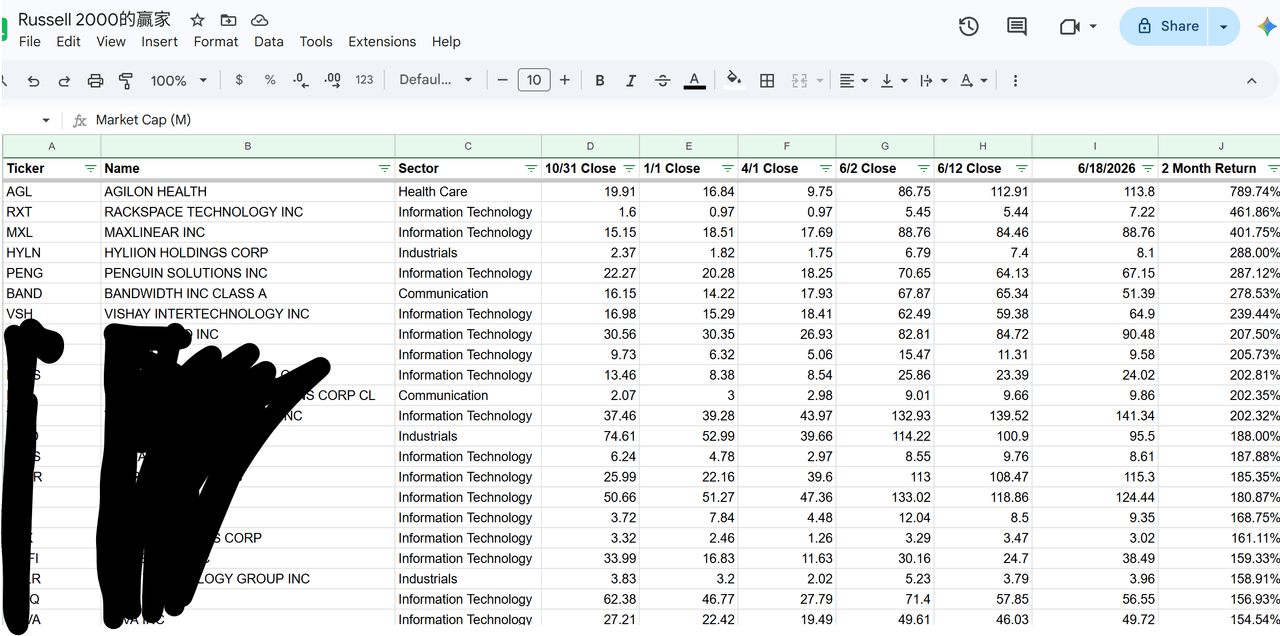Image resolution: width=1280 pixels, height=636 pixels.
Task: Open the Format menu
Action: [x=216, y=41]
